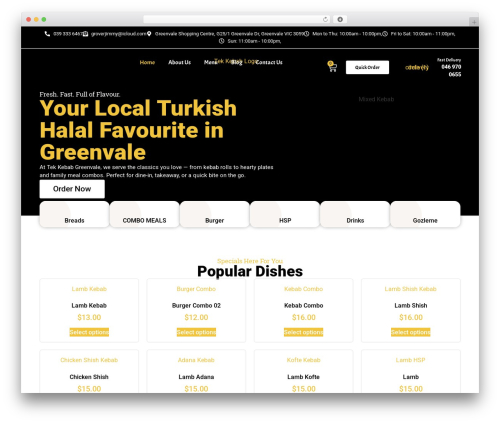This screenshot has height=423, width=500.
Task: Click the $13.00 price
Action: click(89, 317)
